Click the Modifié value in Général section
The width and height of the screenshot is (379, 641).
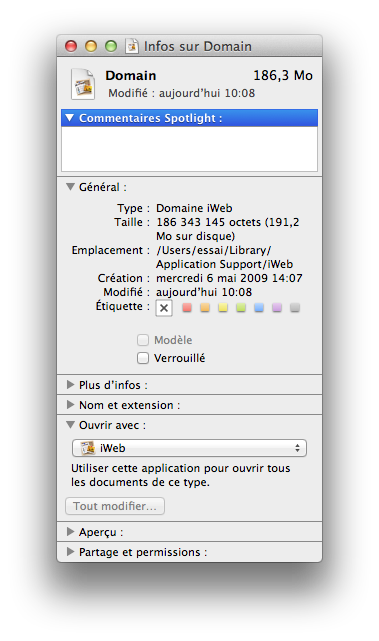click(x=204, y=292)
